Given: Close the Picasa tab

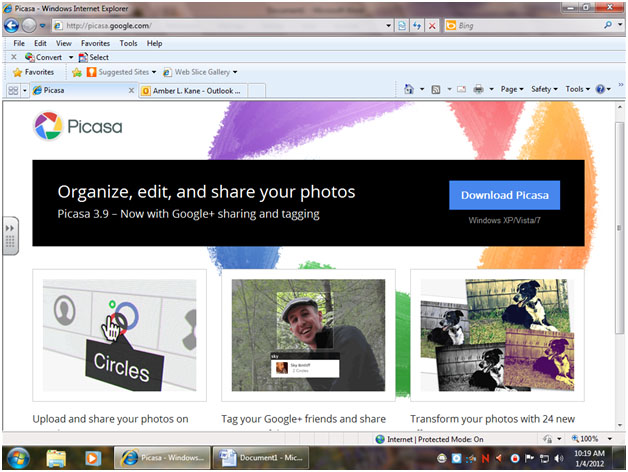Looking at the screenshot, I should (x=131, y=91).
